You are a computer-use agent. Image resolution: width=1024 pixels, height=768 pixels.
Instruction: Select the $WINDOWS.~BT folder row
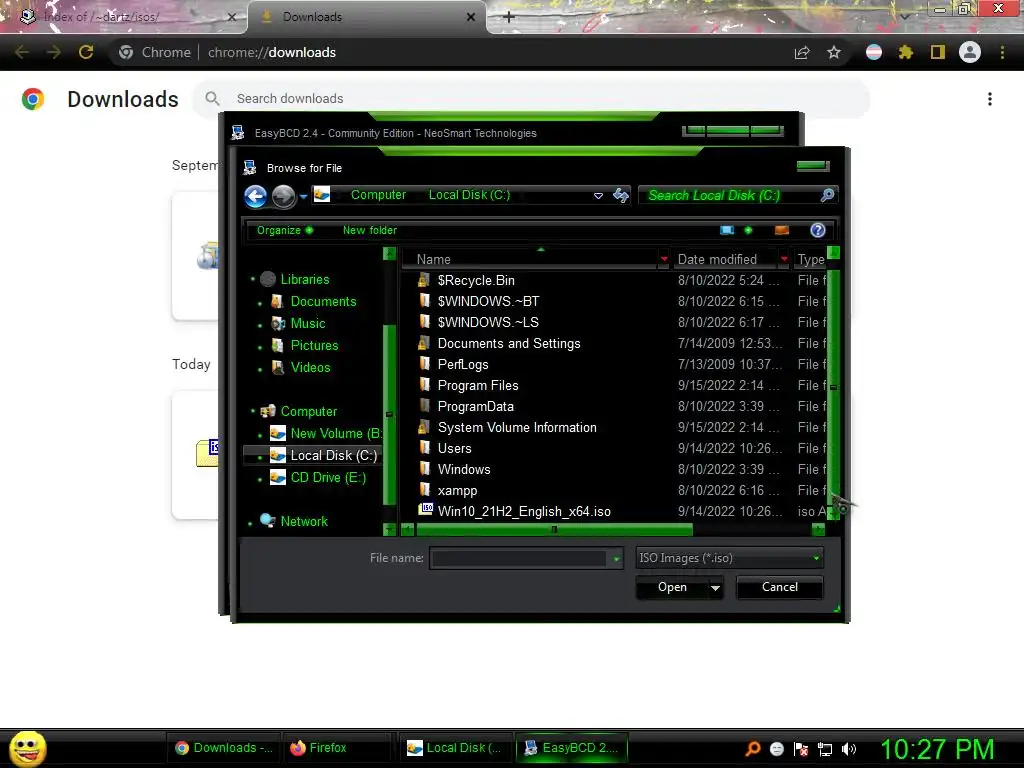coord(614,301)
